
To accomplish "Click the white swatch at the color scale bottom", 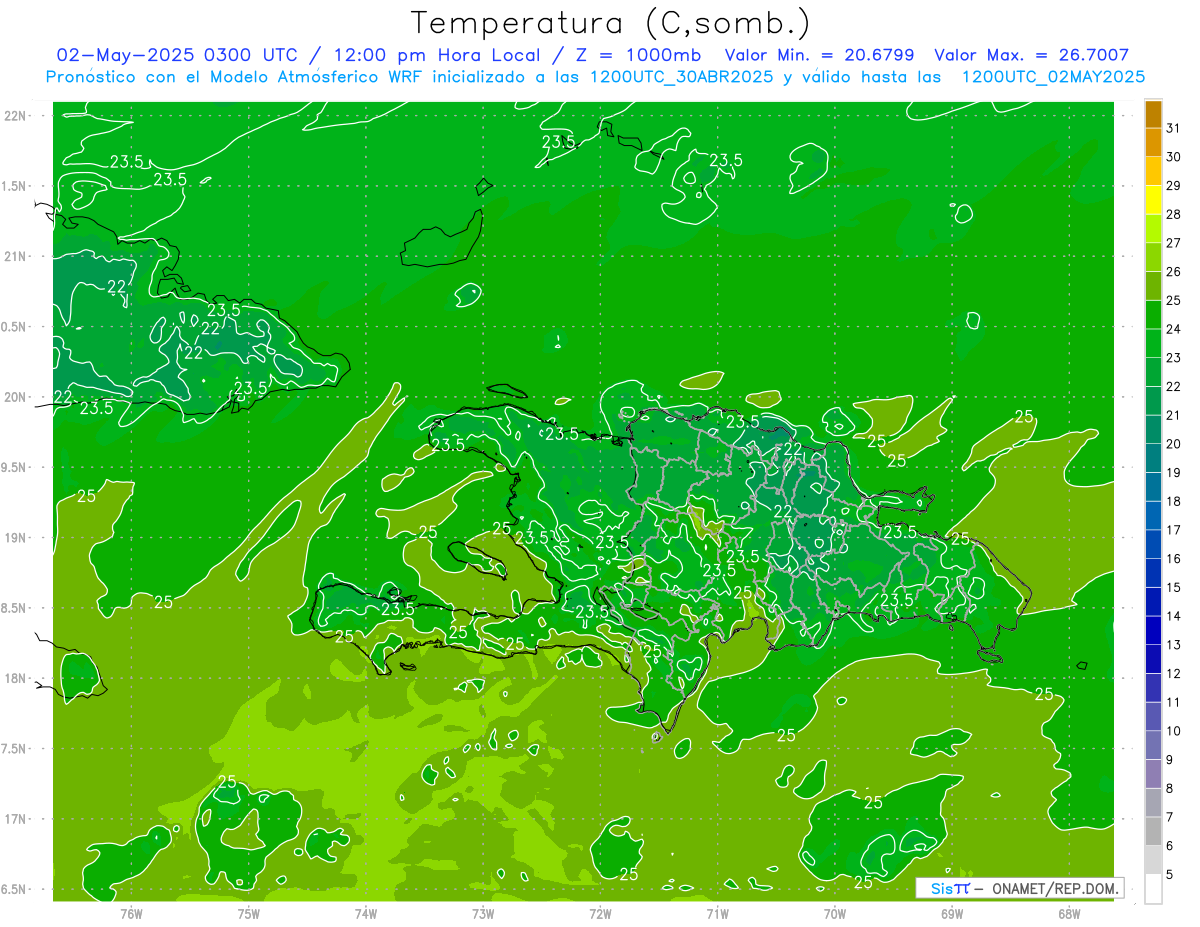I will pyautogui.click(x=1153, y=889).
